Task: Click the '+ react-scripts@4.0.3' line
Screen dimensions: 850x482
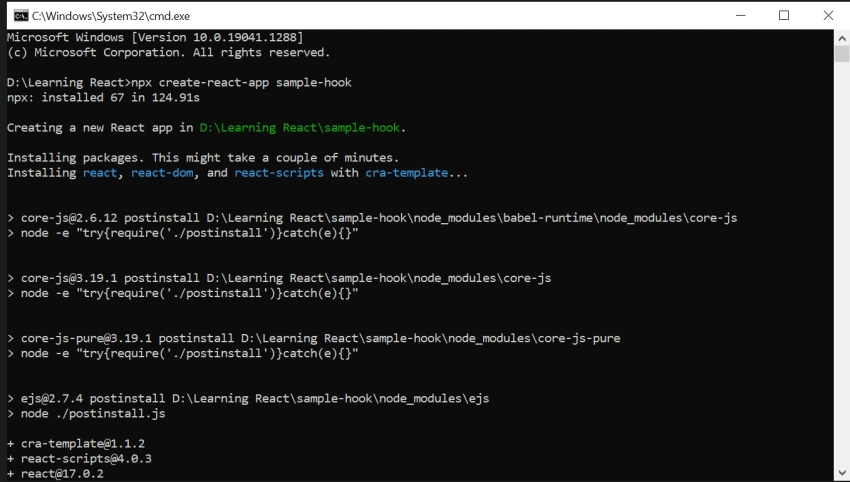Action: tap(79, 459)
